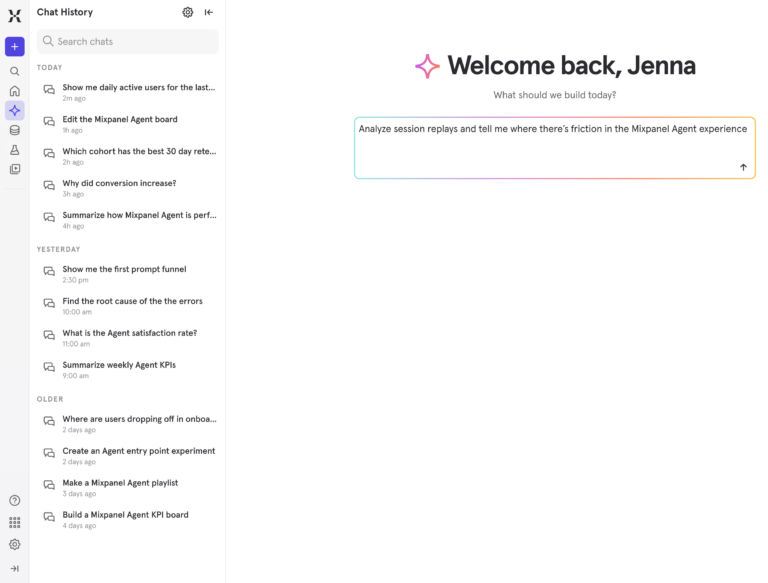Go to Home via sidebar house icon
Viewport: 768px width, 583px height.
pos(15,91)
